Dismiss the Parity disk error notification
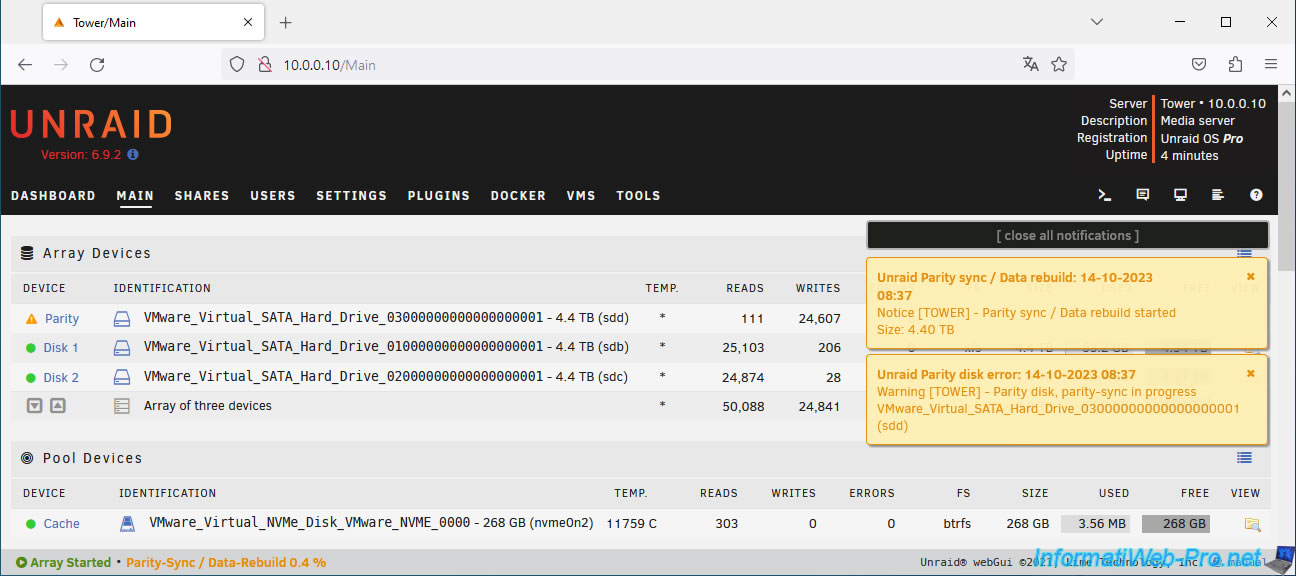This screenshot has height=576, width=1296. click(1250, 373)
